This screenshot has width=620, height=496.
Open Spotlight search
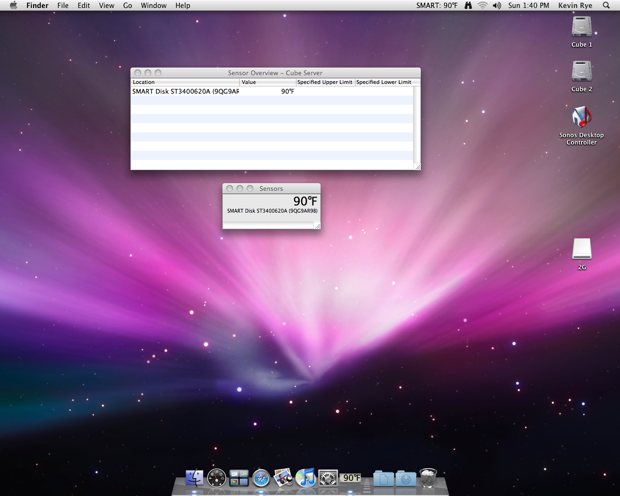click(606, 5)
